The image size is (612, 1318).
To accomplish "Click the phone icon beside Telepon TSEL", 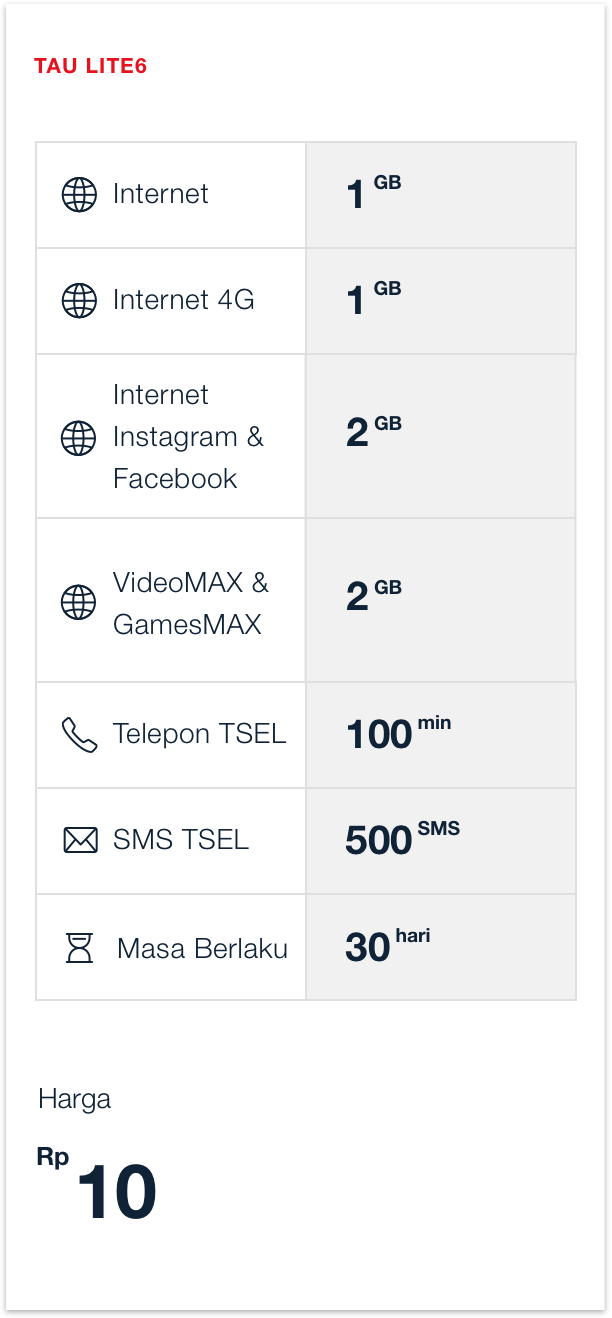I will [80, 735].
